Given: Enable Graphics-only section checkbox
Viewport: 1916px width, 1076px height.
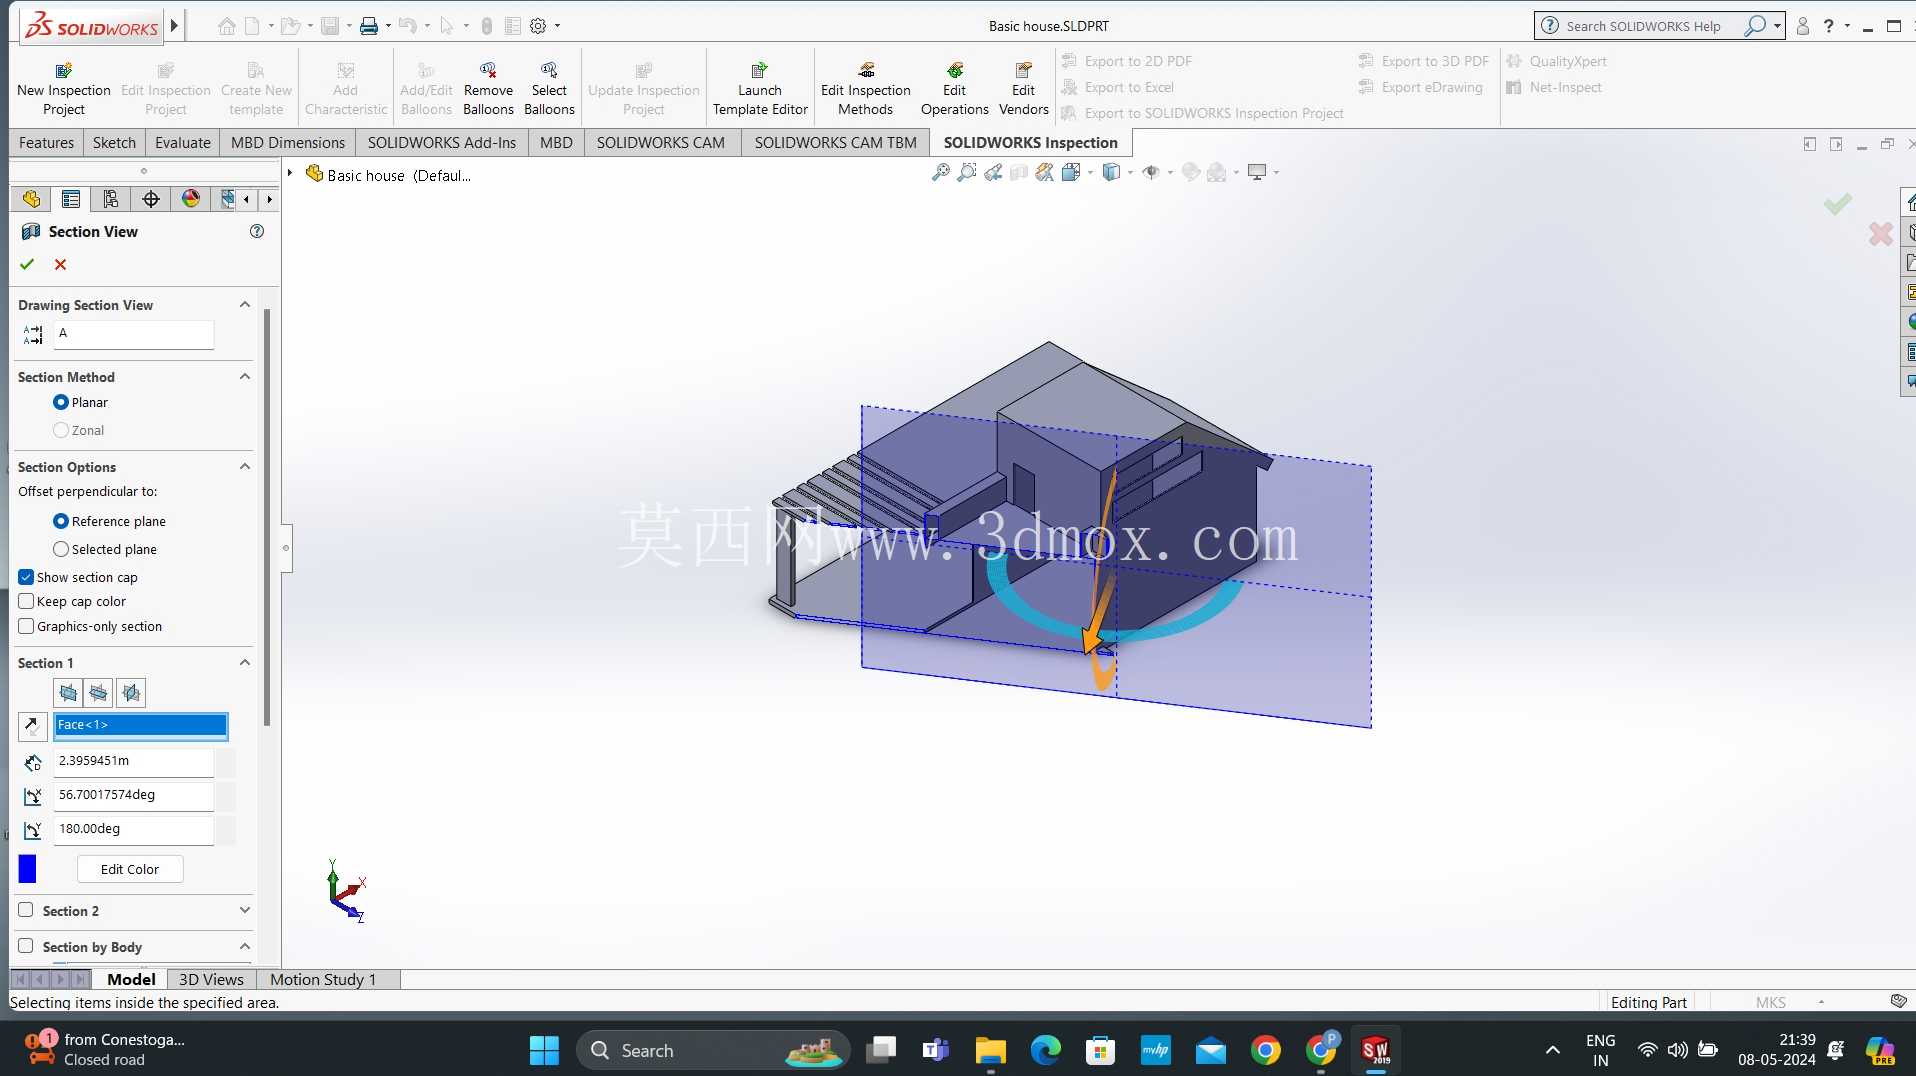Looking at the screenshot, I should pos(26,626).
